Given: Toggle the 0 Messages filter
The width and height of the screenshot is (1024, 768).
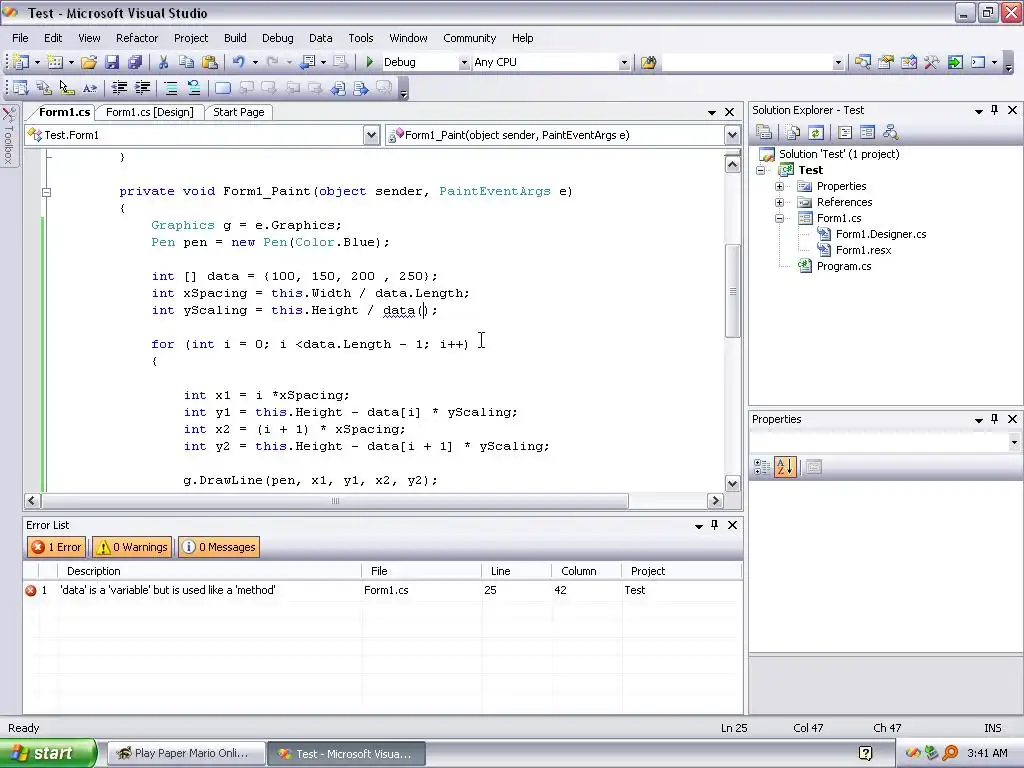Looking at the screenshot, I should coord(219,547).
